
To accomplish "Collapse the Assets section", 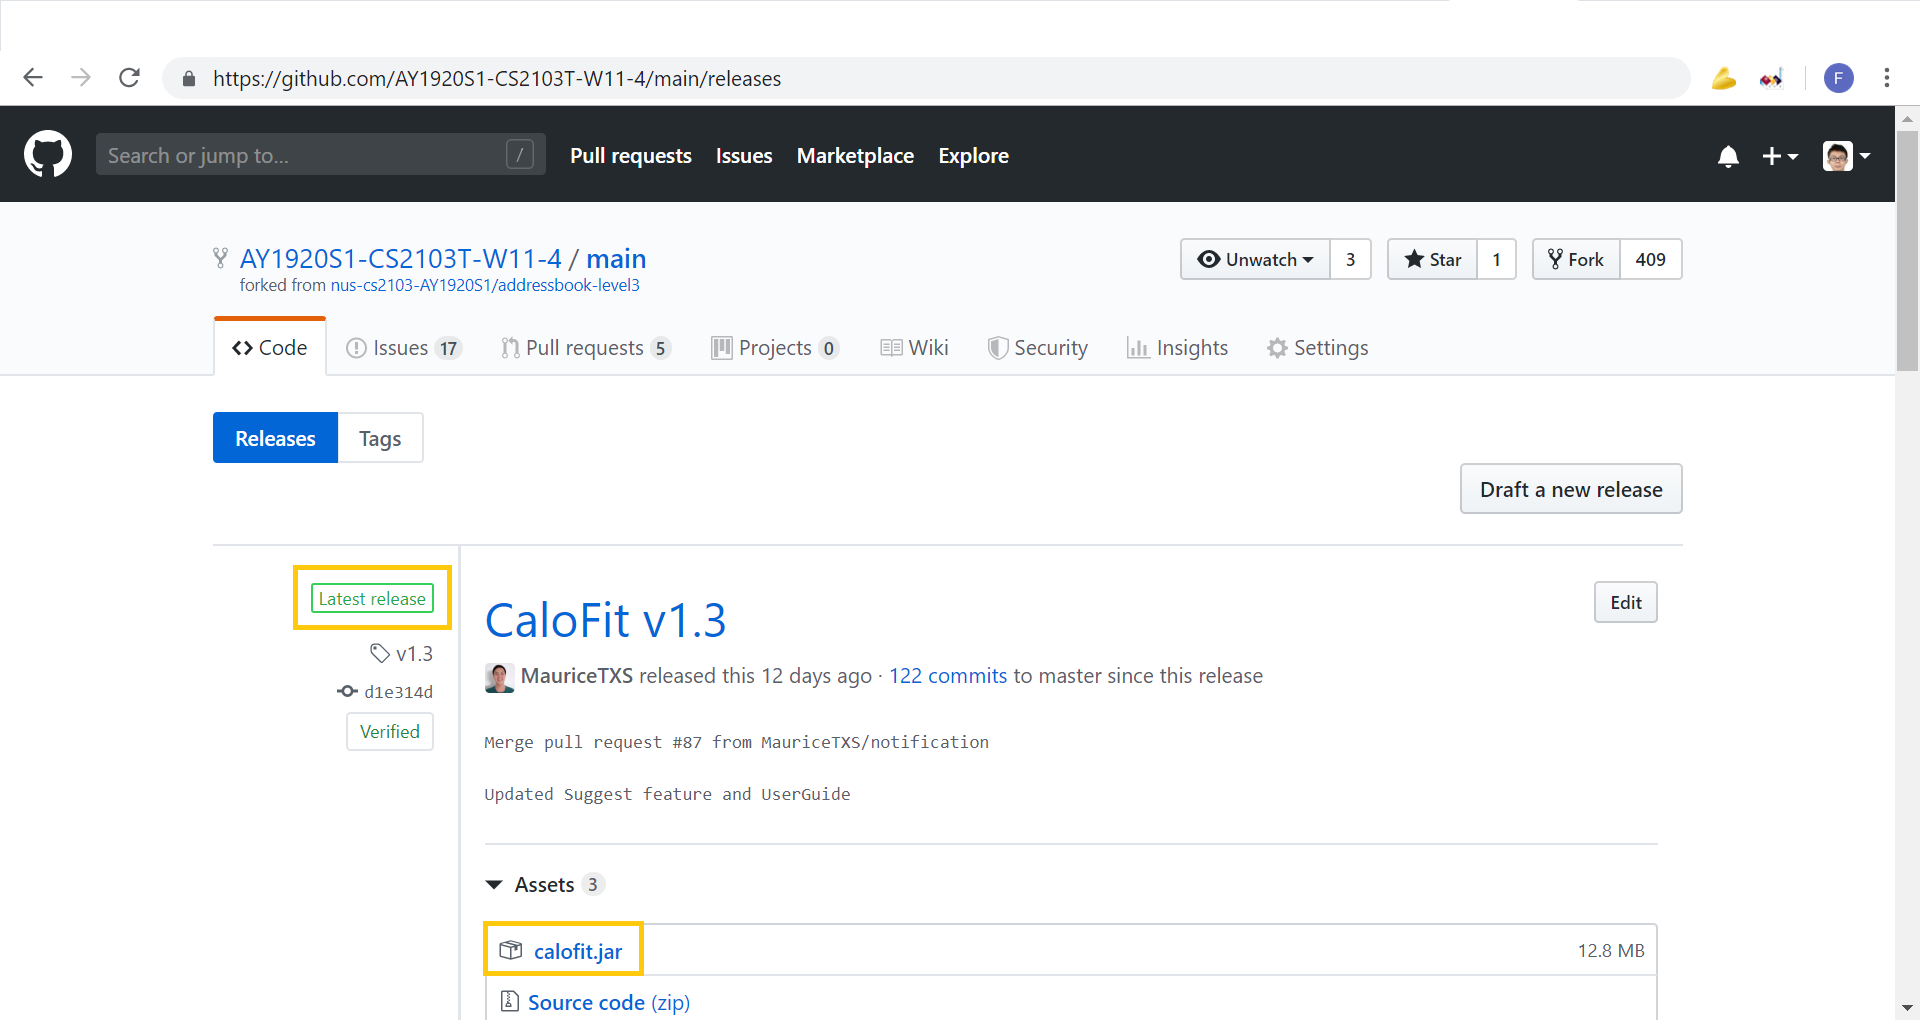I will (544, 884).
